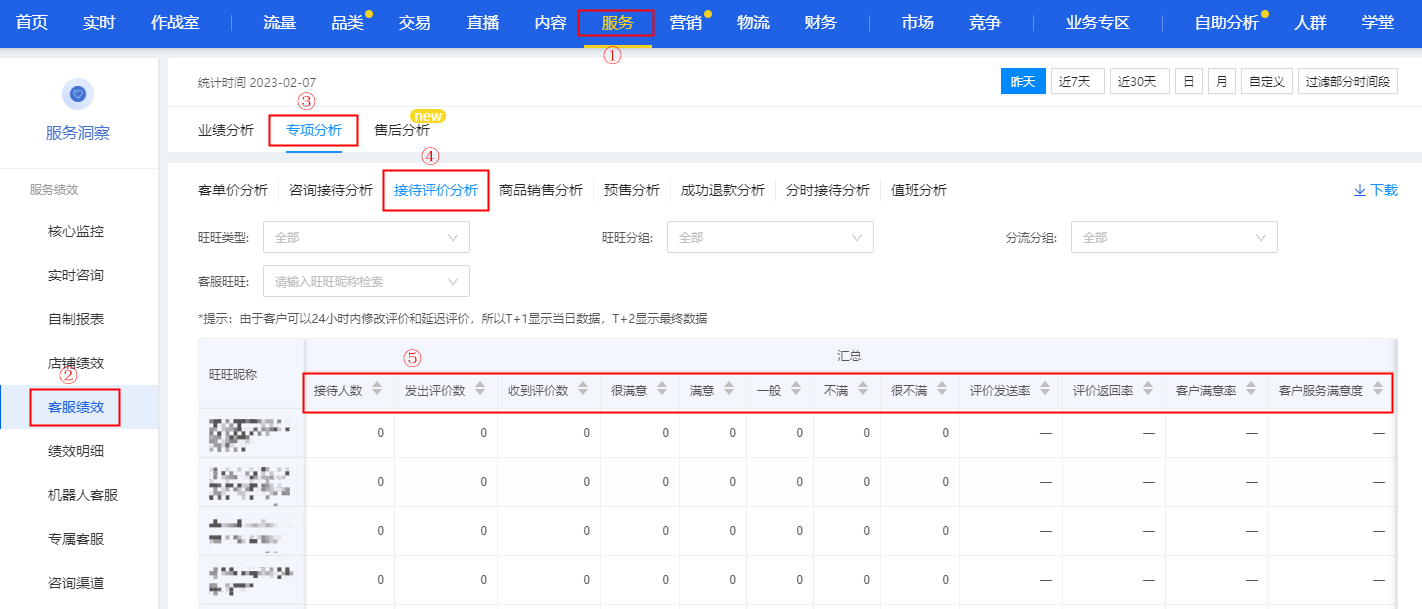This screenshot has width=1422, height=609.
Task: Open 服务 in top navigation
Action: (618, 22)
